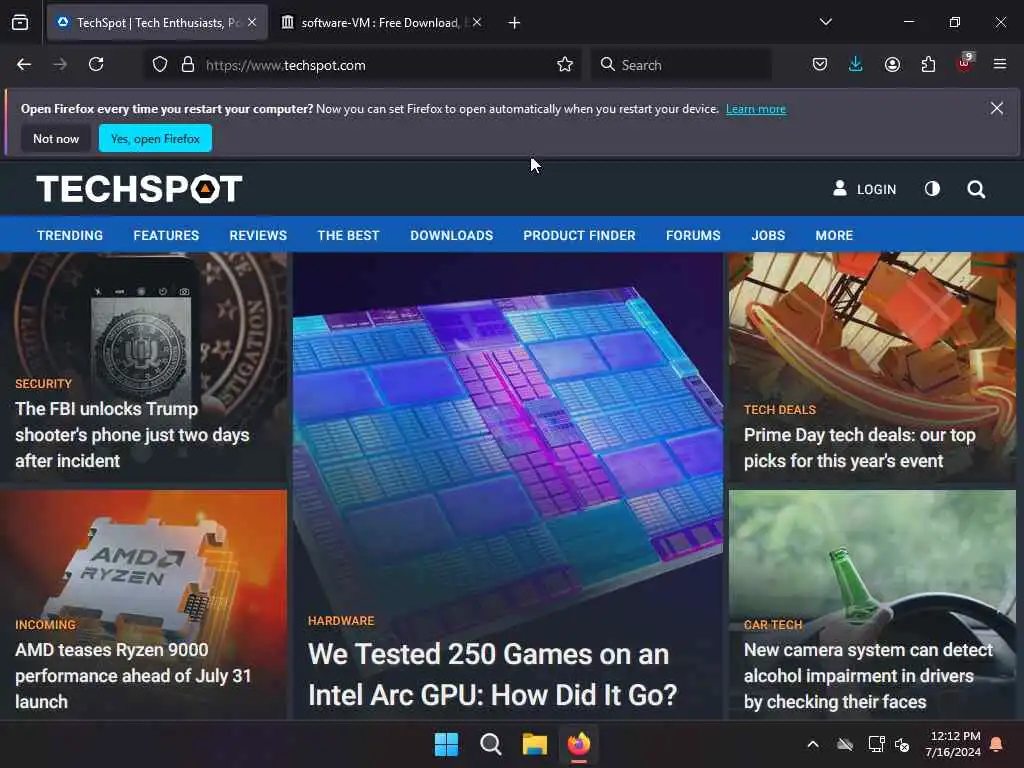Click the network tray icon
The height and width of the screenshot is (768, 1024).
point(876,744)
